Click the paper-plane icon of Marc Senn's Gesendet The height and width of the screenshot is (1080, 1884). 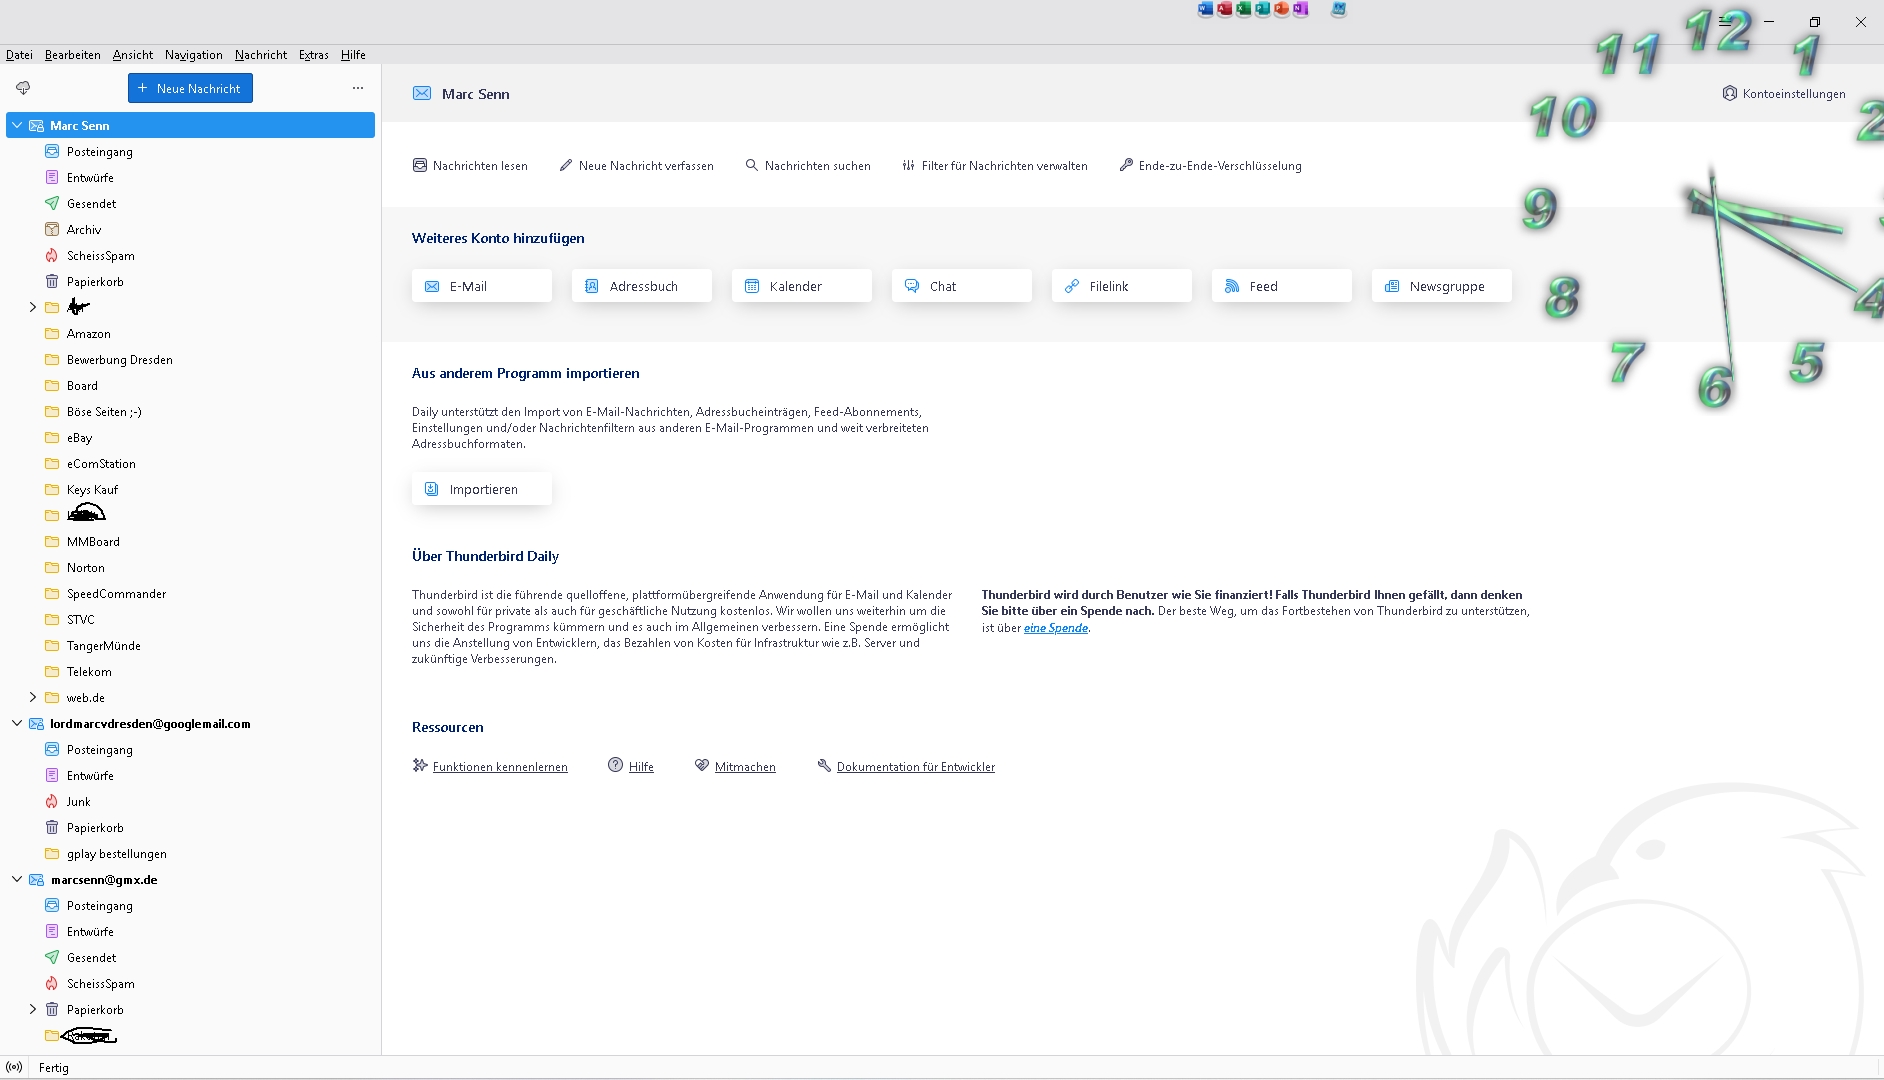(x=52, y=203)
